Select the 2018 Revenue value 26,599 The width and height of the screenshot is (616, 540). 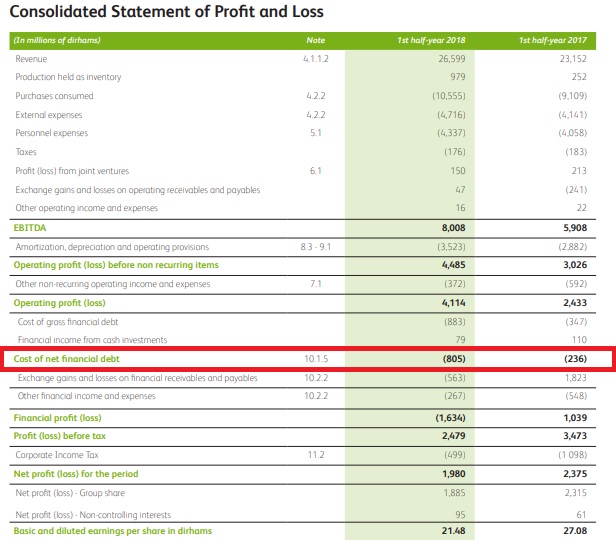point(452,59)
